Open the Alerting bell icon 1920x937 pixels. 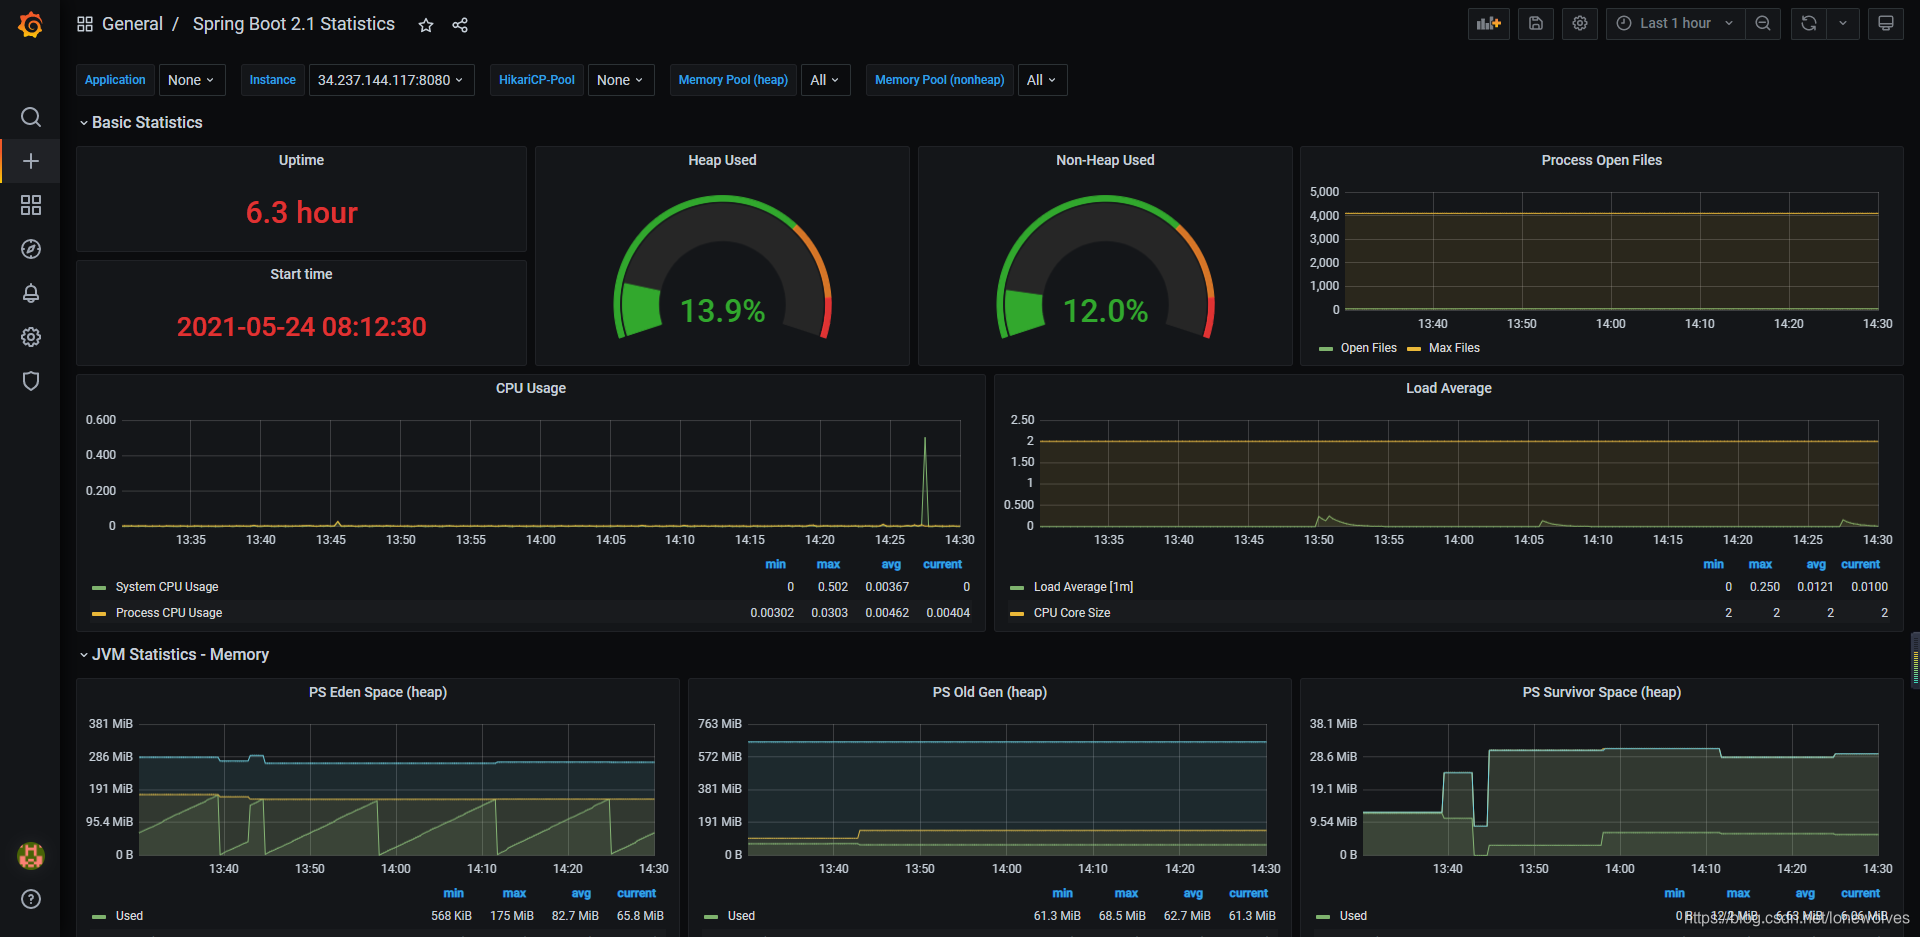coord(31,293)
